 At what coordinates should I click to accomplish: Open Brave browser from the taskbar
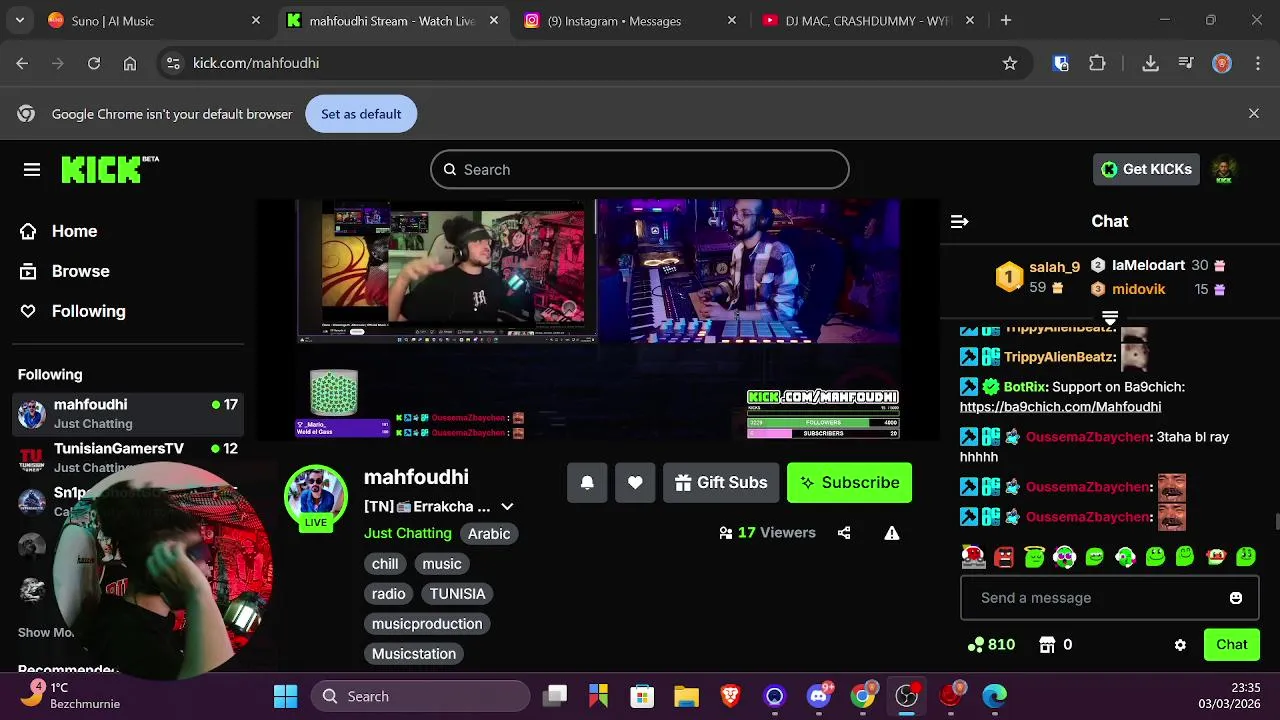tap(731, 696)
